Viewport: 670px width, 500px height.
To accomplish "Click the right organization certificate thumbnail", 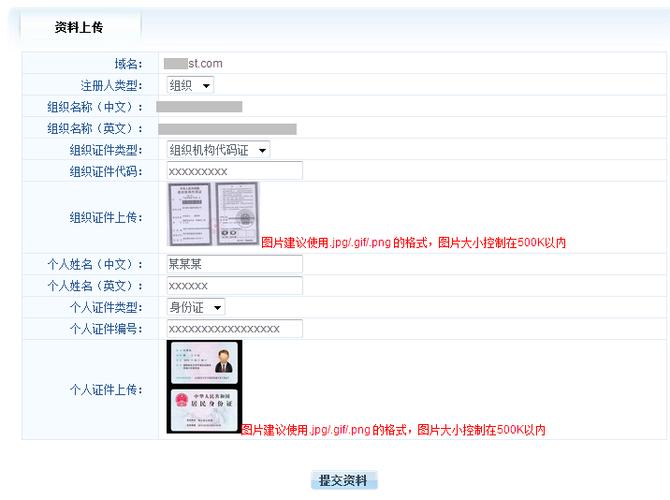I will (x=237, y=214).
